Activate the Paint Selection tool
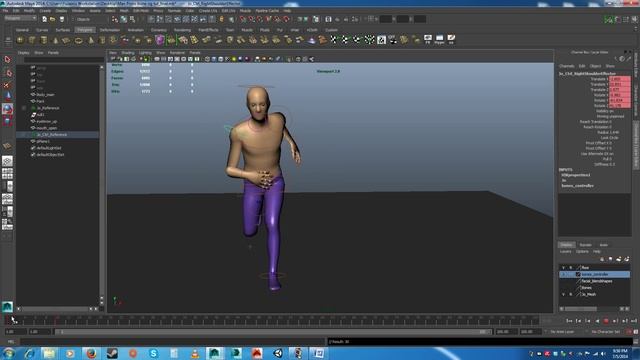Image resolution: width=640 pixels, height=360 pixels. pyautogui.click(x=7, y=85)
